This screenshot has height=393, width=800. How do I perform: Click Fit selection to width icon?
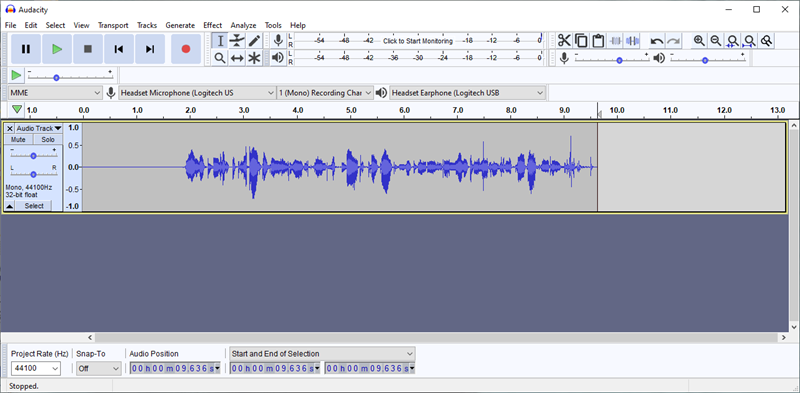pyautogui.click(x=733, y=41)
